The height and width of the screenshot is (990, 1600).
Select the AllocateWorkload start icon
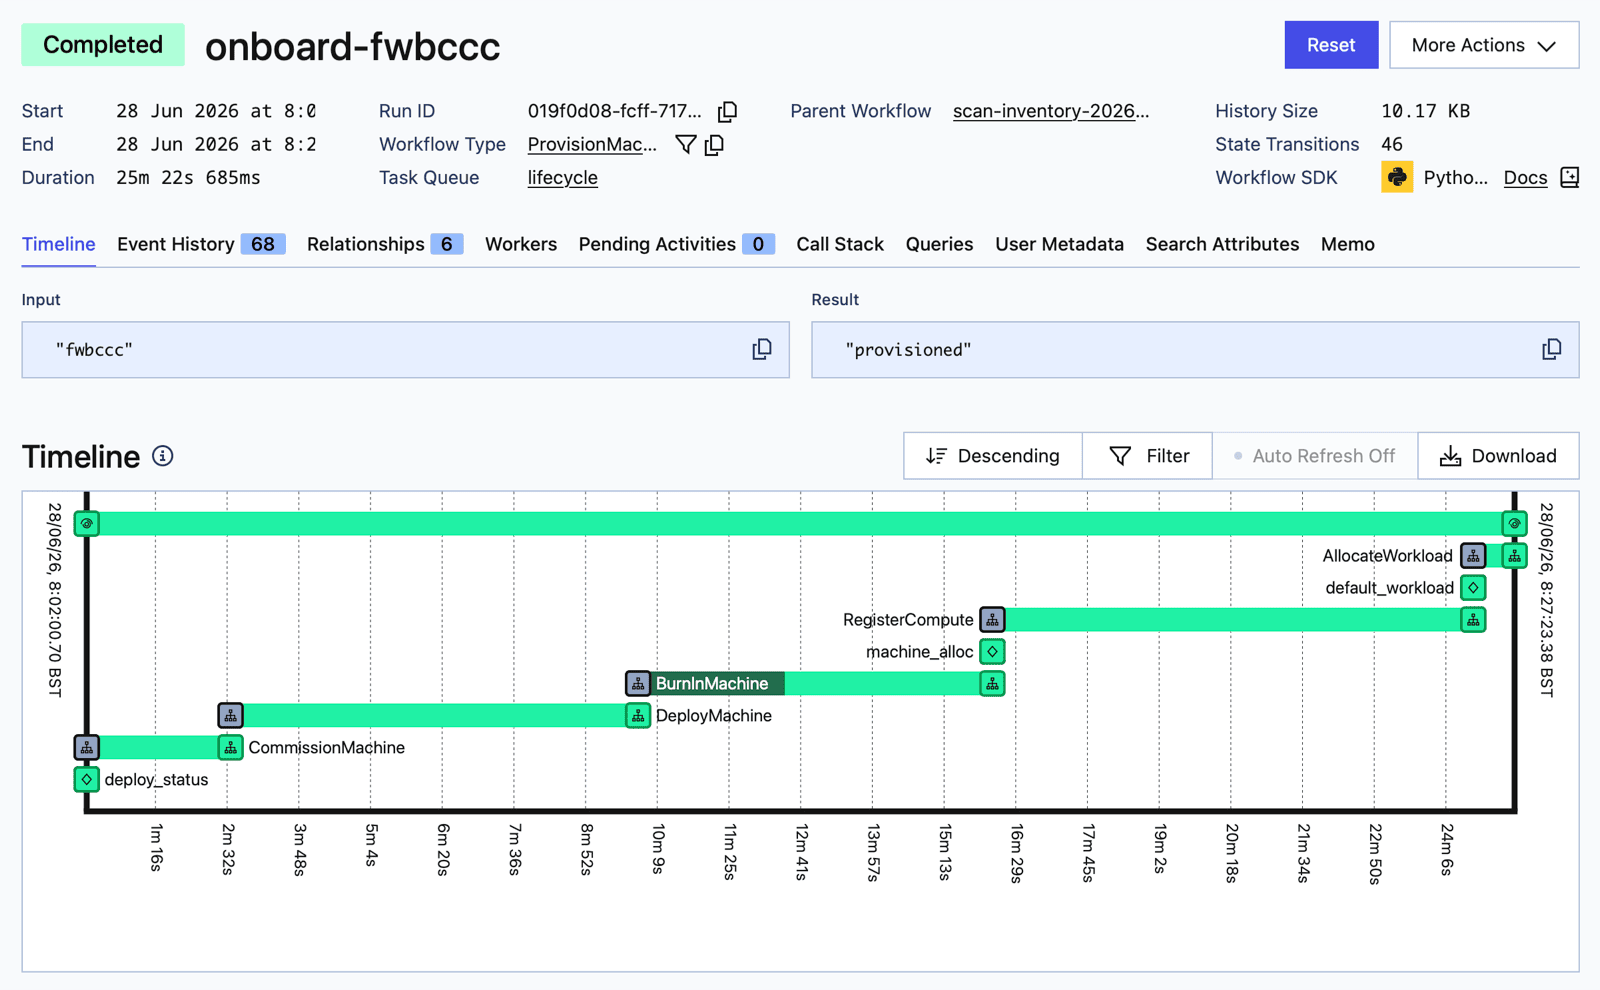click(x=1473, y=555)
